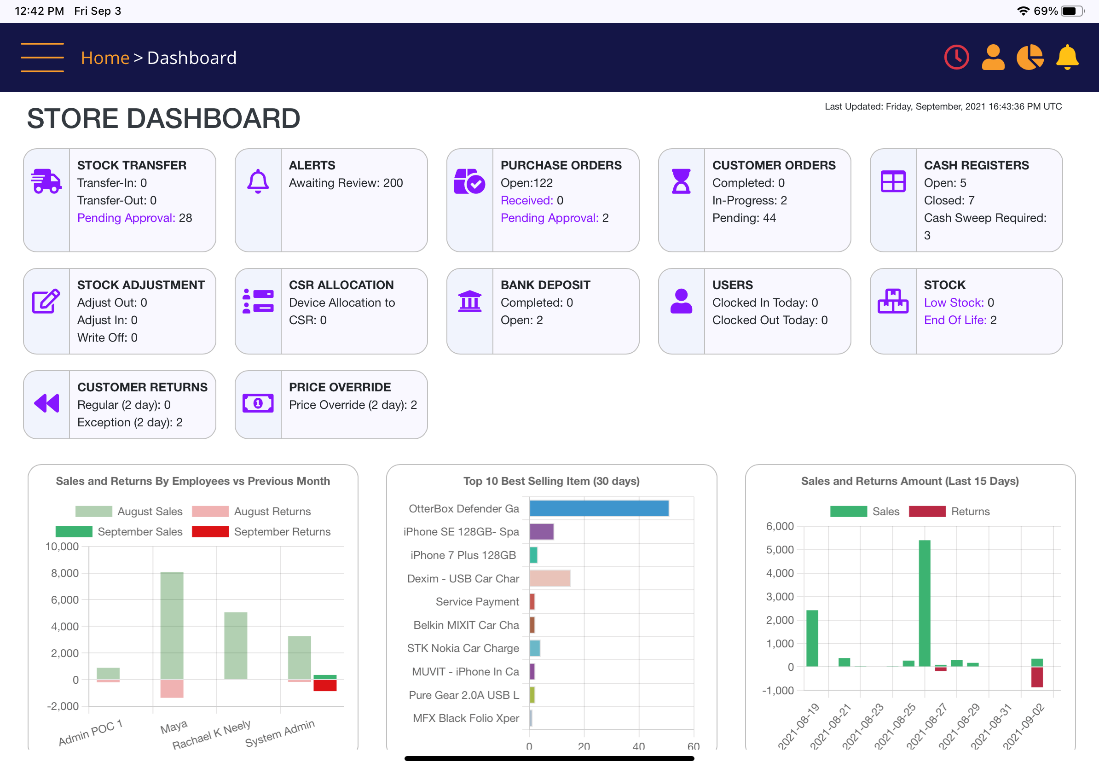Open Purchase Orders Pending Approval link

pos(550,218)
